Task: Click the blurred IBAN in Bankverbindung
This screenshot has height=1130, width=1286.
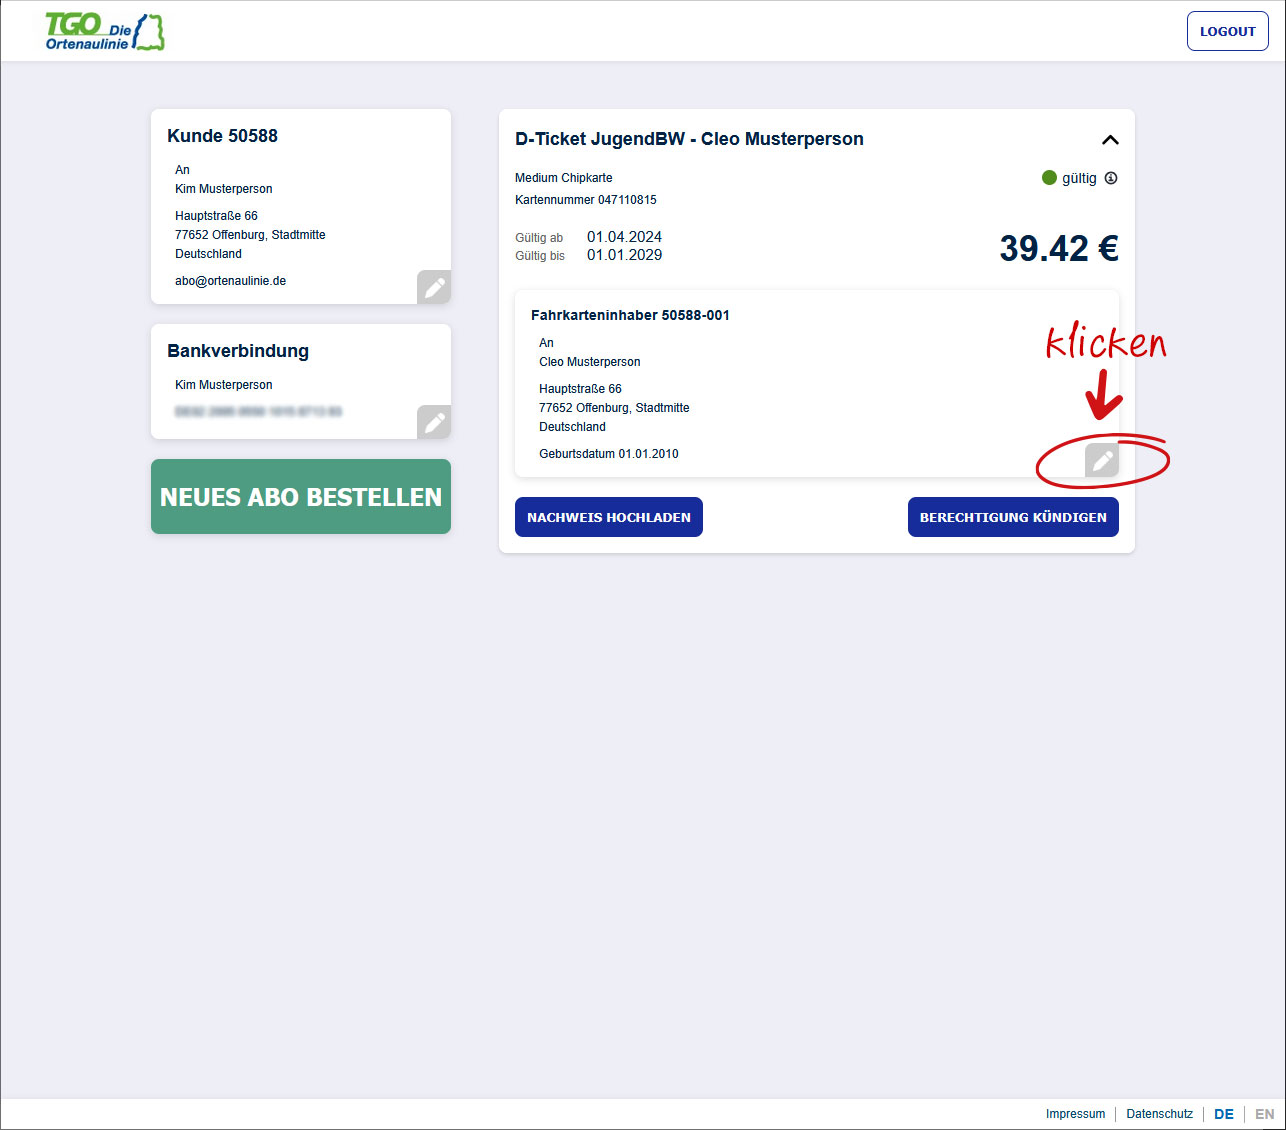Action: [258, 411]
